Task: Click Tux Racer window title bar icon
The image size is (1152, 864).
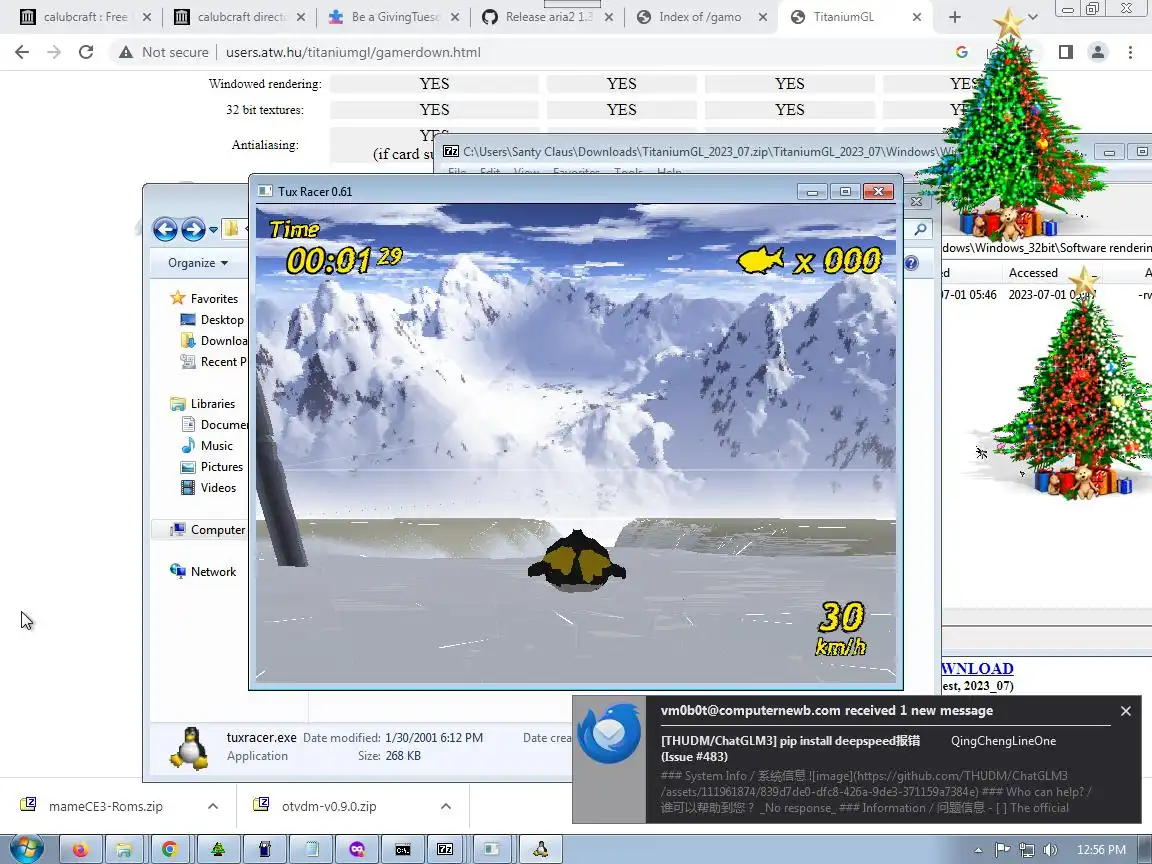Action: coord(265,192)
